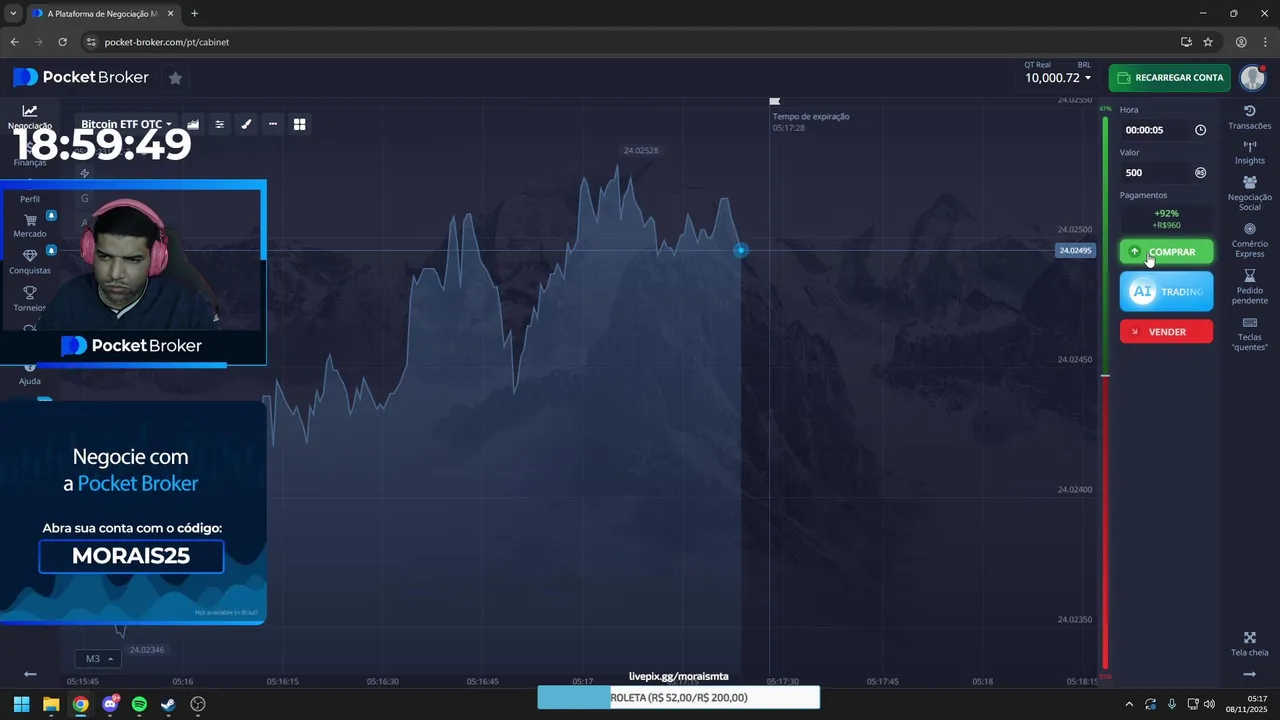This screenshot has height=720, width=1280.
Task: Open chart indicators settings icon
Action: pos(220,124)
